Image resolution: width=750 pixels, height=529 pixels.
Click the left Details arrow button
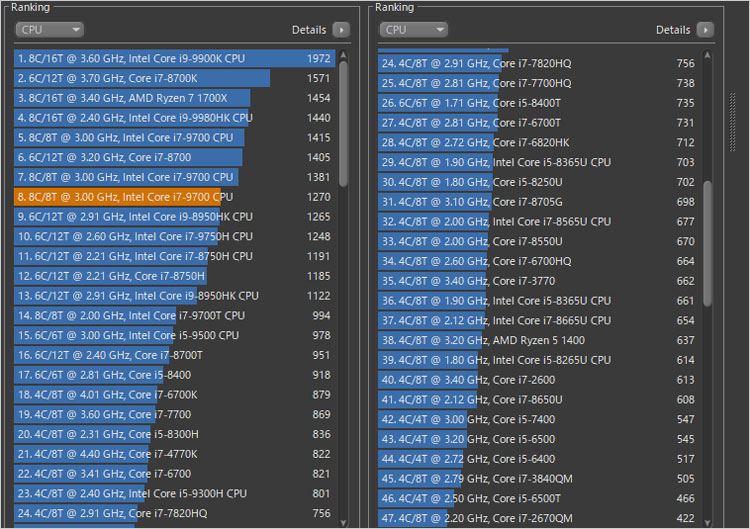point(341,30)
